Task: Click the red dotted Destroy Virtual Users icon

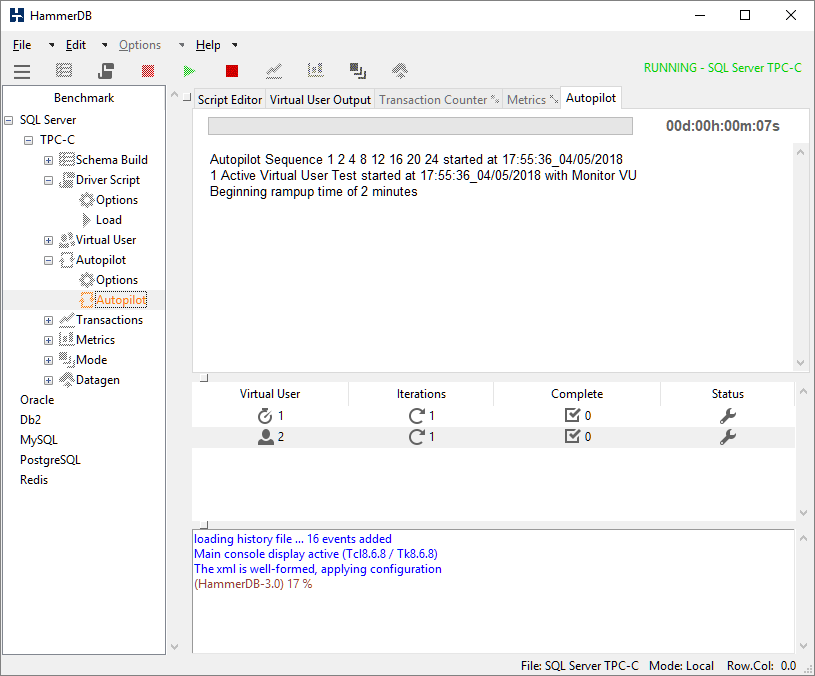Action: tap(148, 71)
